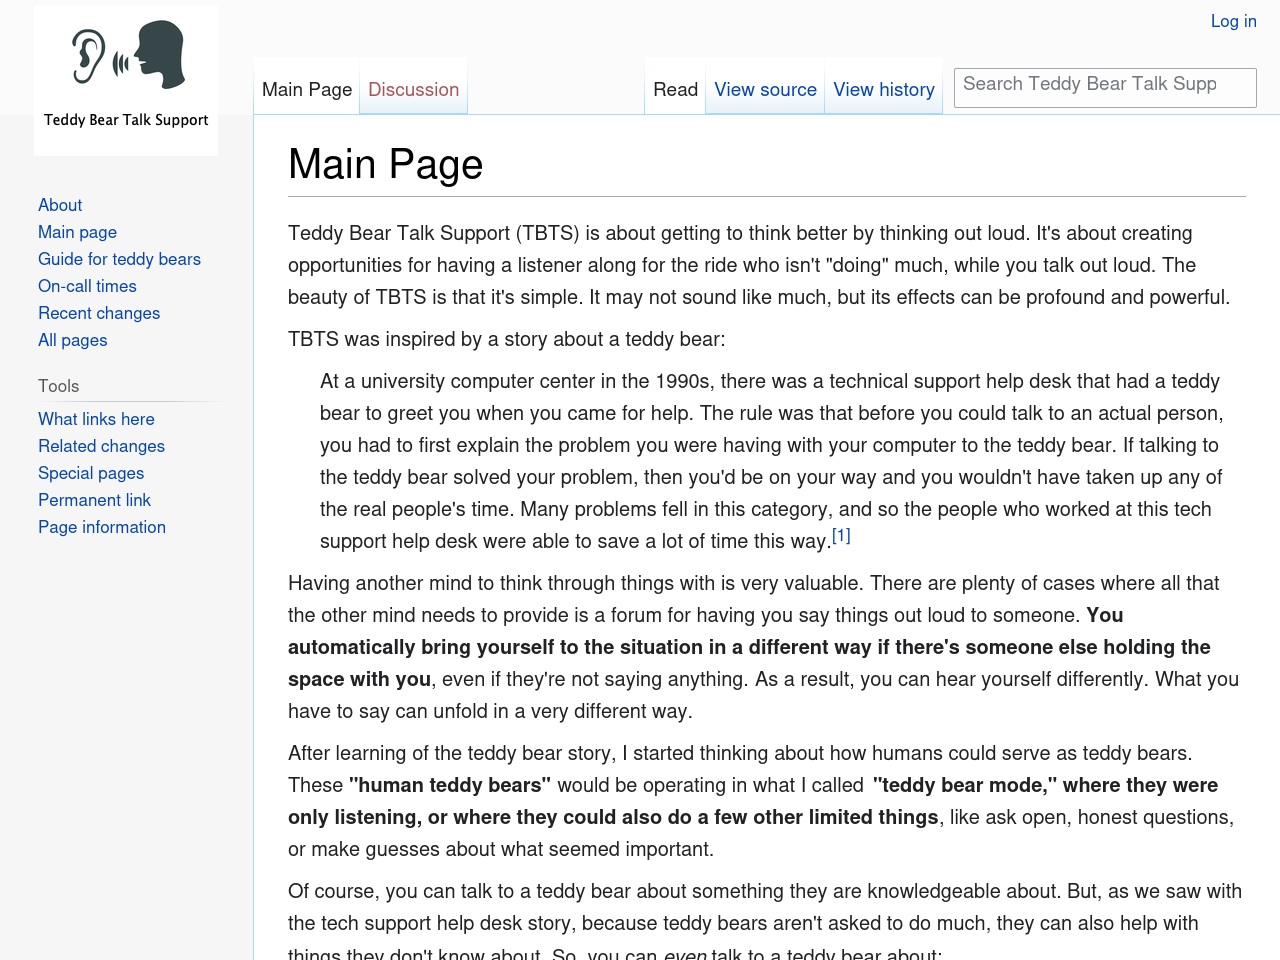Viewport: 1280px width, 960px height.
Task: Select Related changes in Tools
Action: 101,446
